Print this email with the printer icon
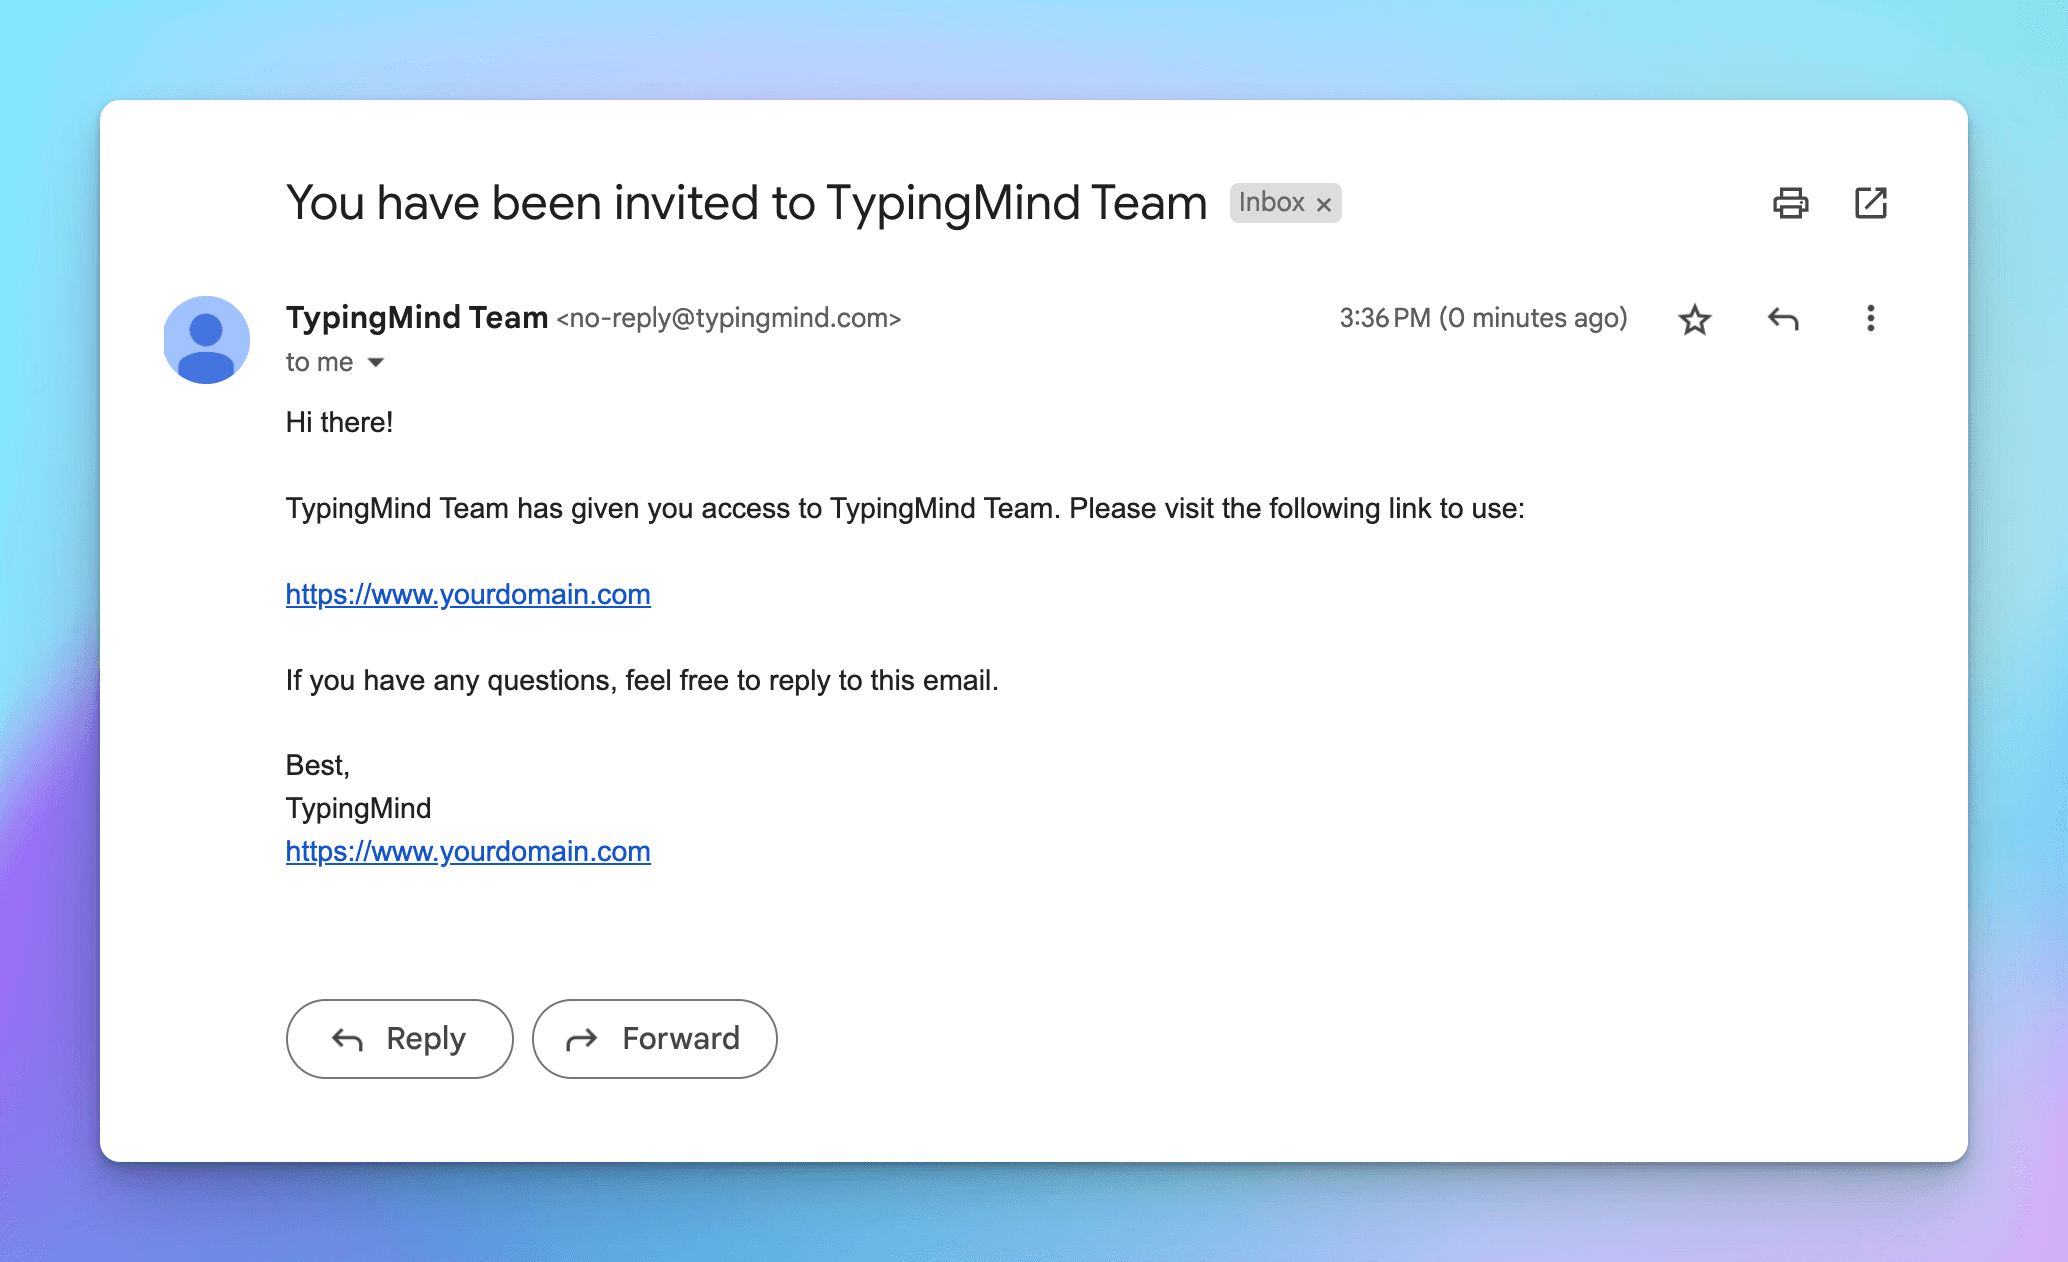This screenshot has width=2068, height=1262. tap(1790, 203)
